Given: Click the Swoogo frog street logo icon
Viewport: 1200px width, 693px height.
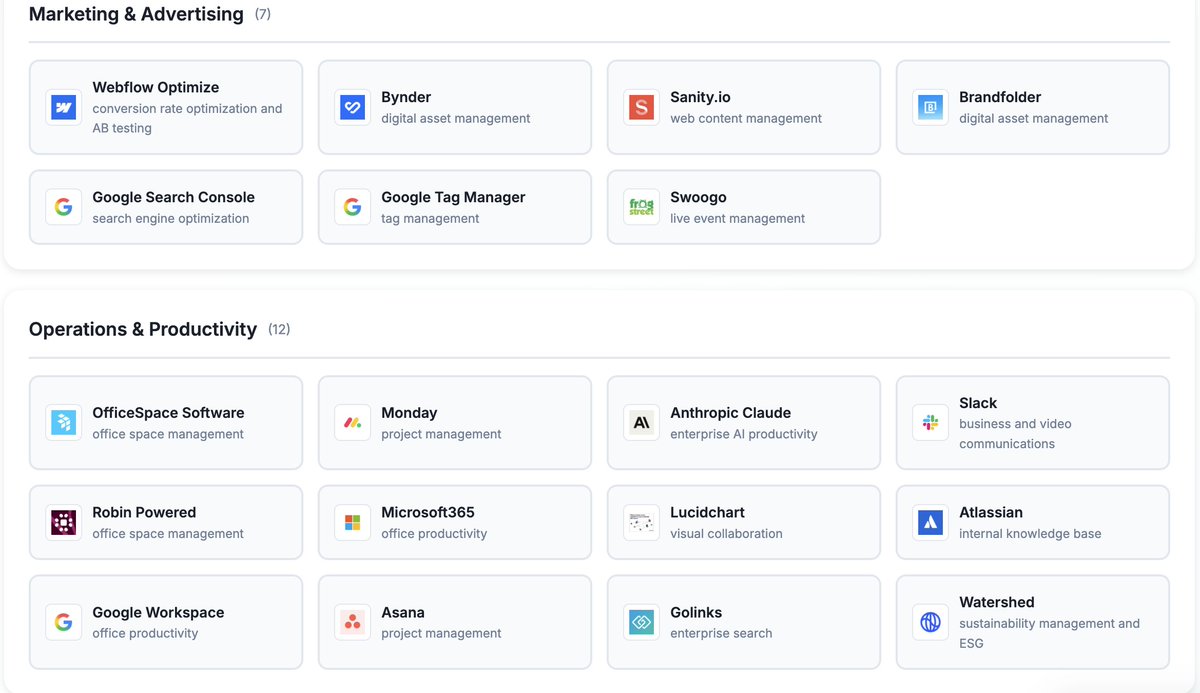Looking at the screenshot, I should click(x=642, y=207).
